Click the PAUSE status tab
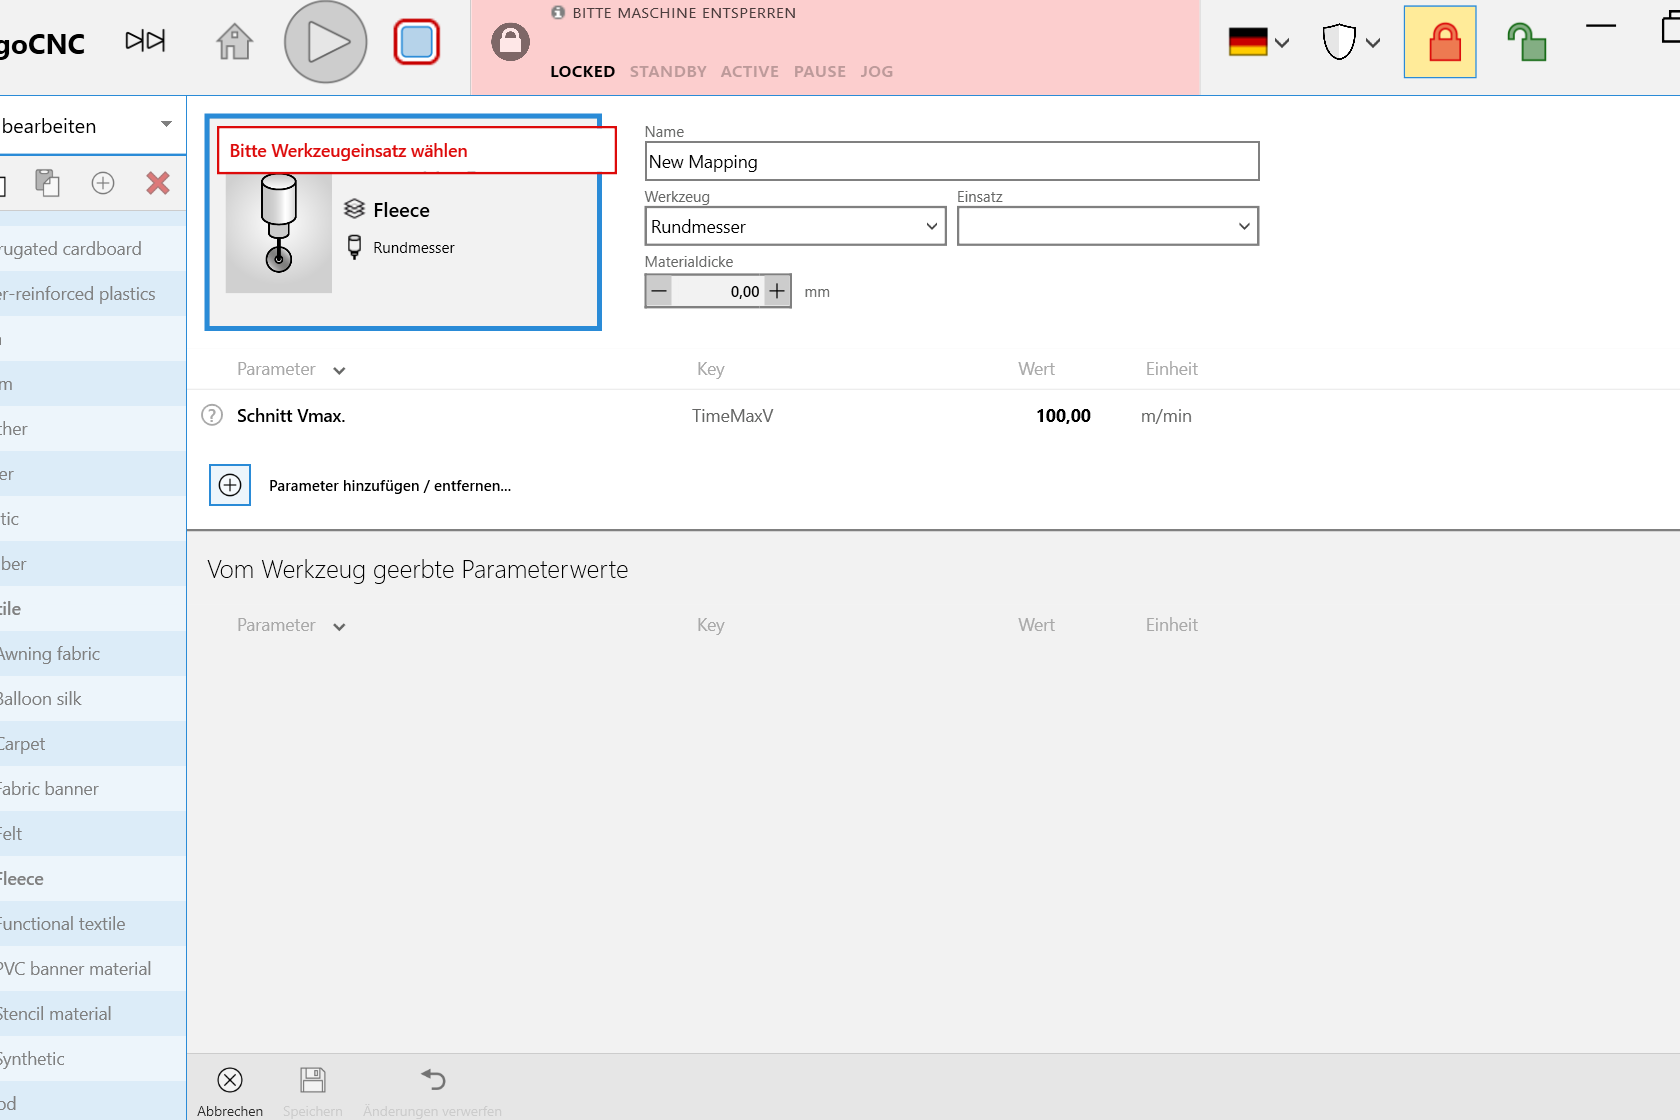 tap(820, 72)
